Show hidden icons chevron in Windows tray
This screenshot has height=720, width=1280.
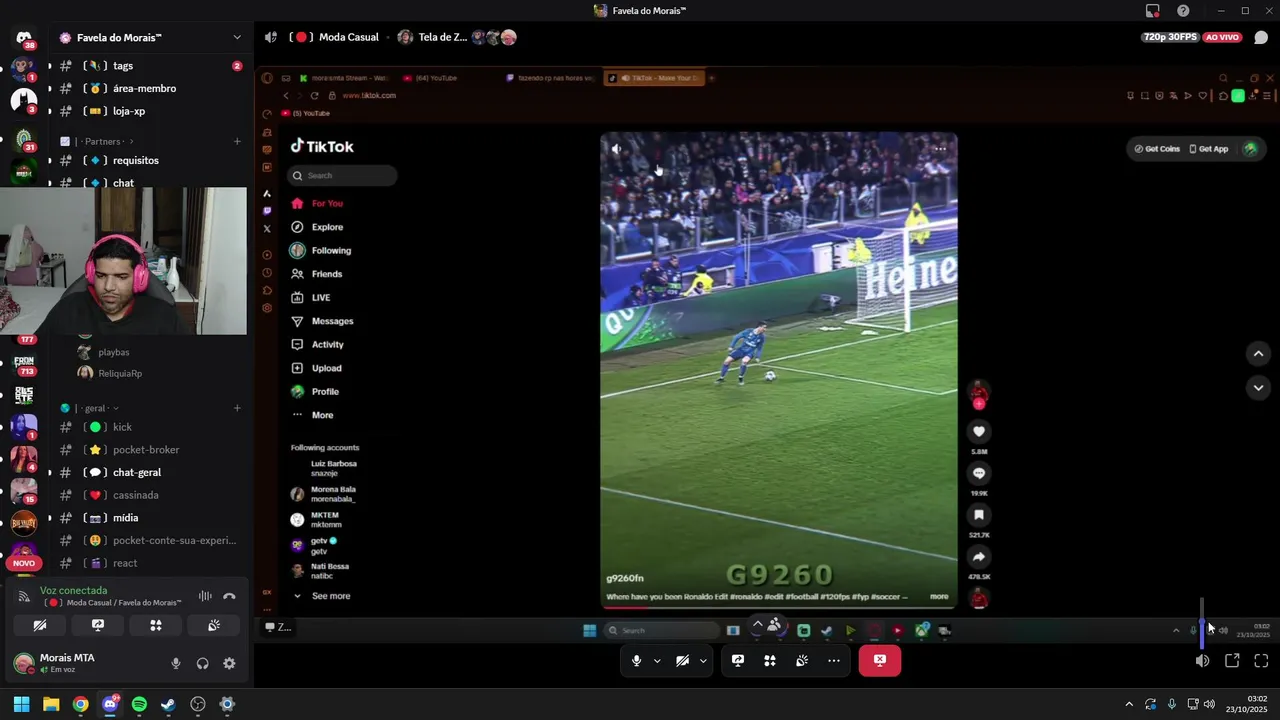[1129, 704]
